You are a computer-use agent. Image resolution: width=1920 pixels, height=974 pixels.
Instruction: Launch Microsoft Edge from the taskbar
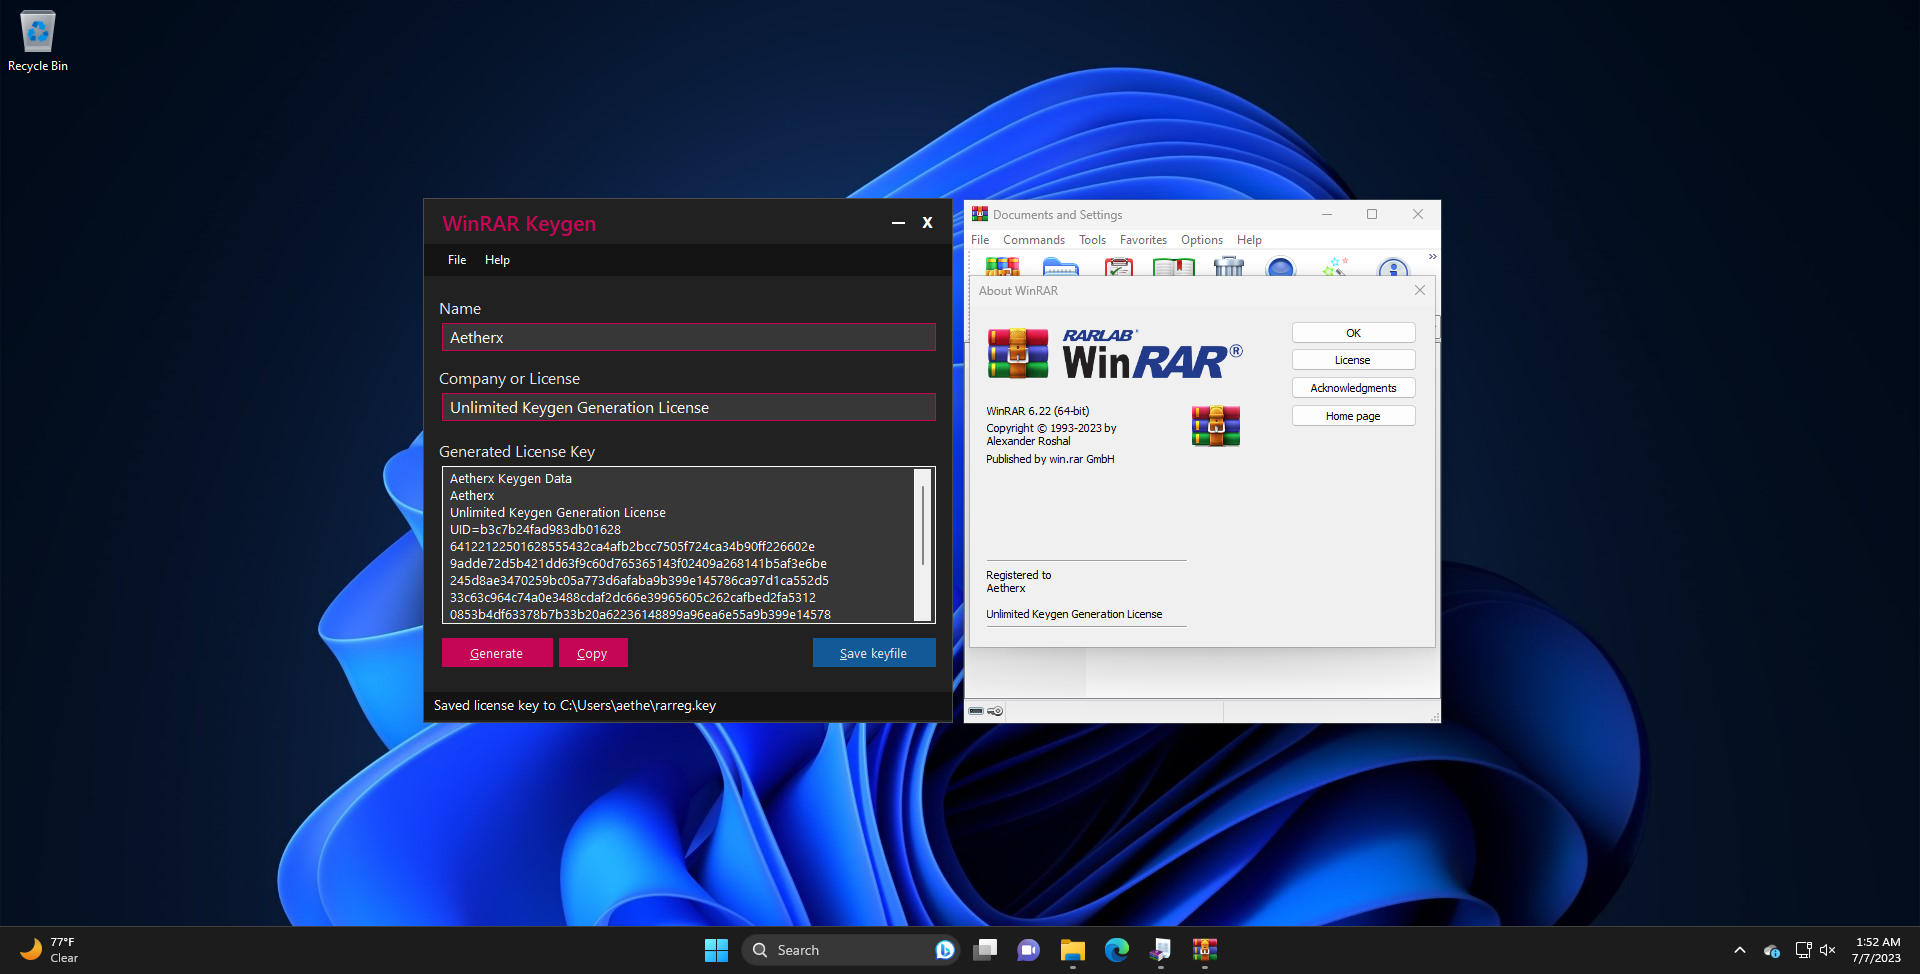[1116, 950]
